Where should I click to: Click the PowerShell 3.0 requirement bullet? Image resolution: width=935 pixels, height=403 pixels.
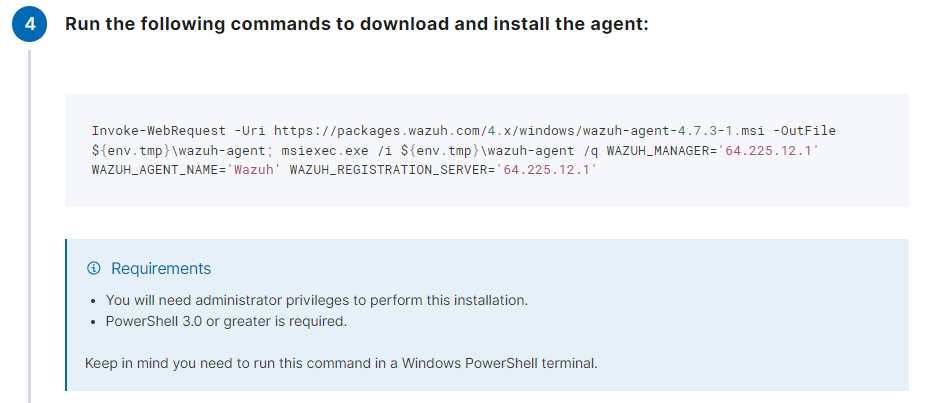(226, 321)
